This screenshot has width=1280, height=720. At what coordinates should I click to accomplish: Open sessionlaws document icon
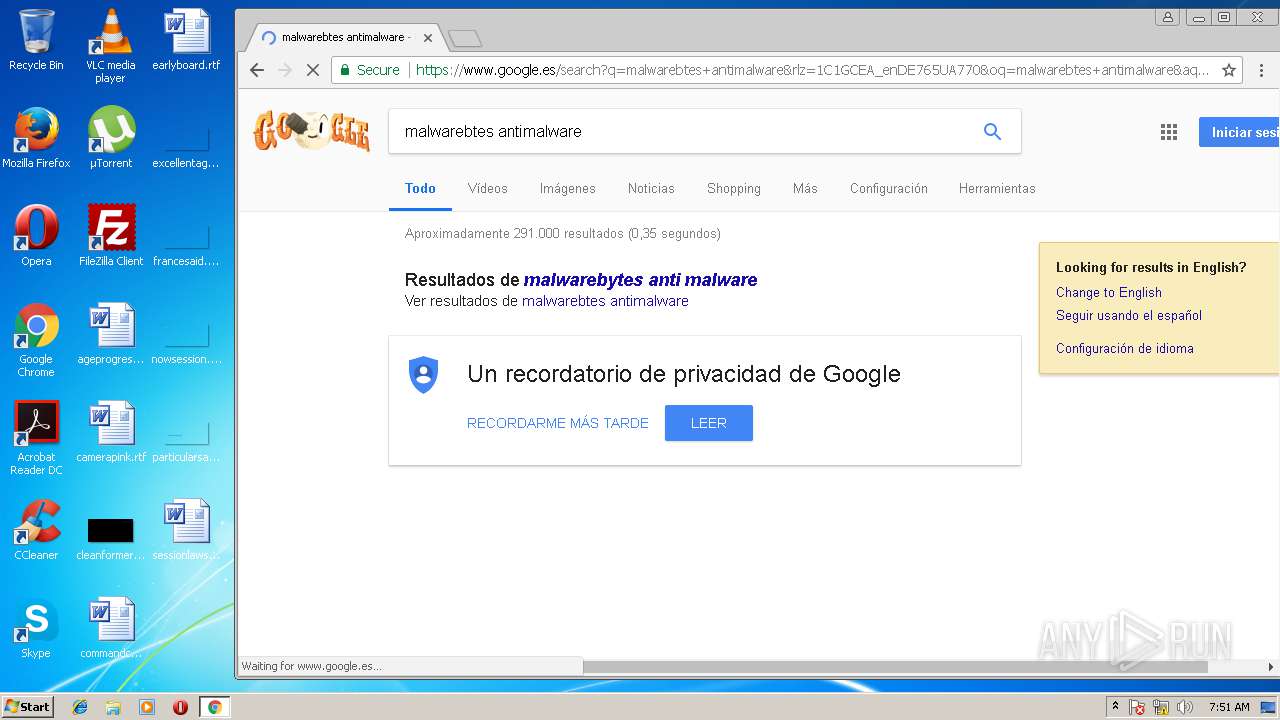point(186,530)
